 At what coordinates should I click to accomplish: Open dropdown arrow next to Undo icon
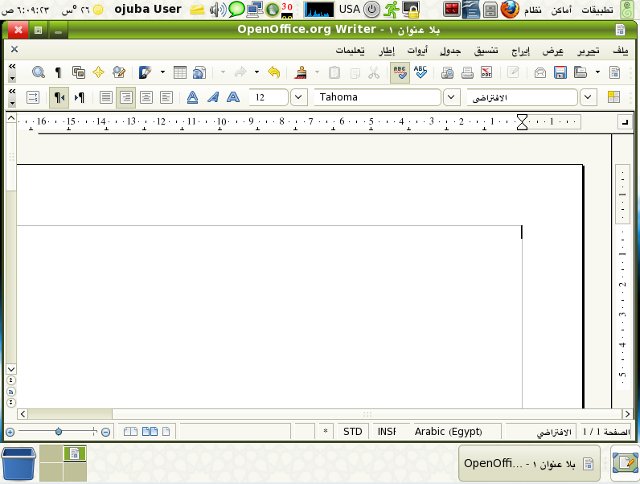tap(257, 73)
